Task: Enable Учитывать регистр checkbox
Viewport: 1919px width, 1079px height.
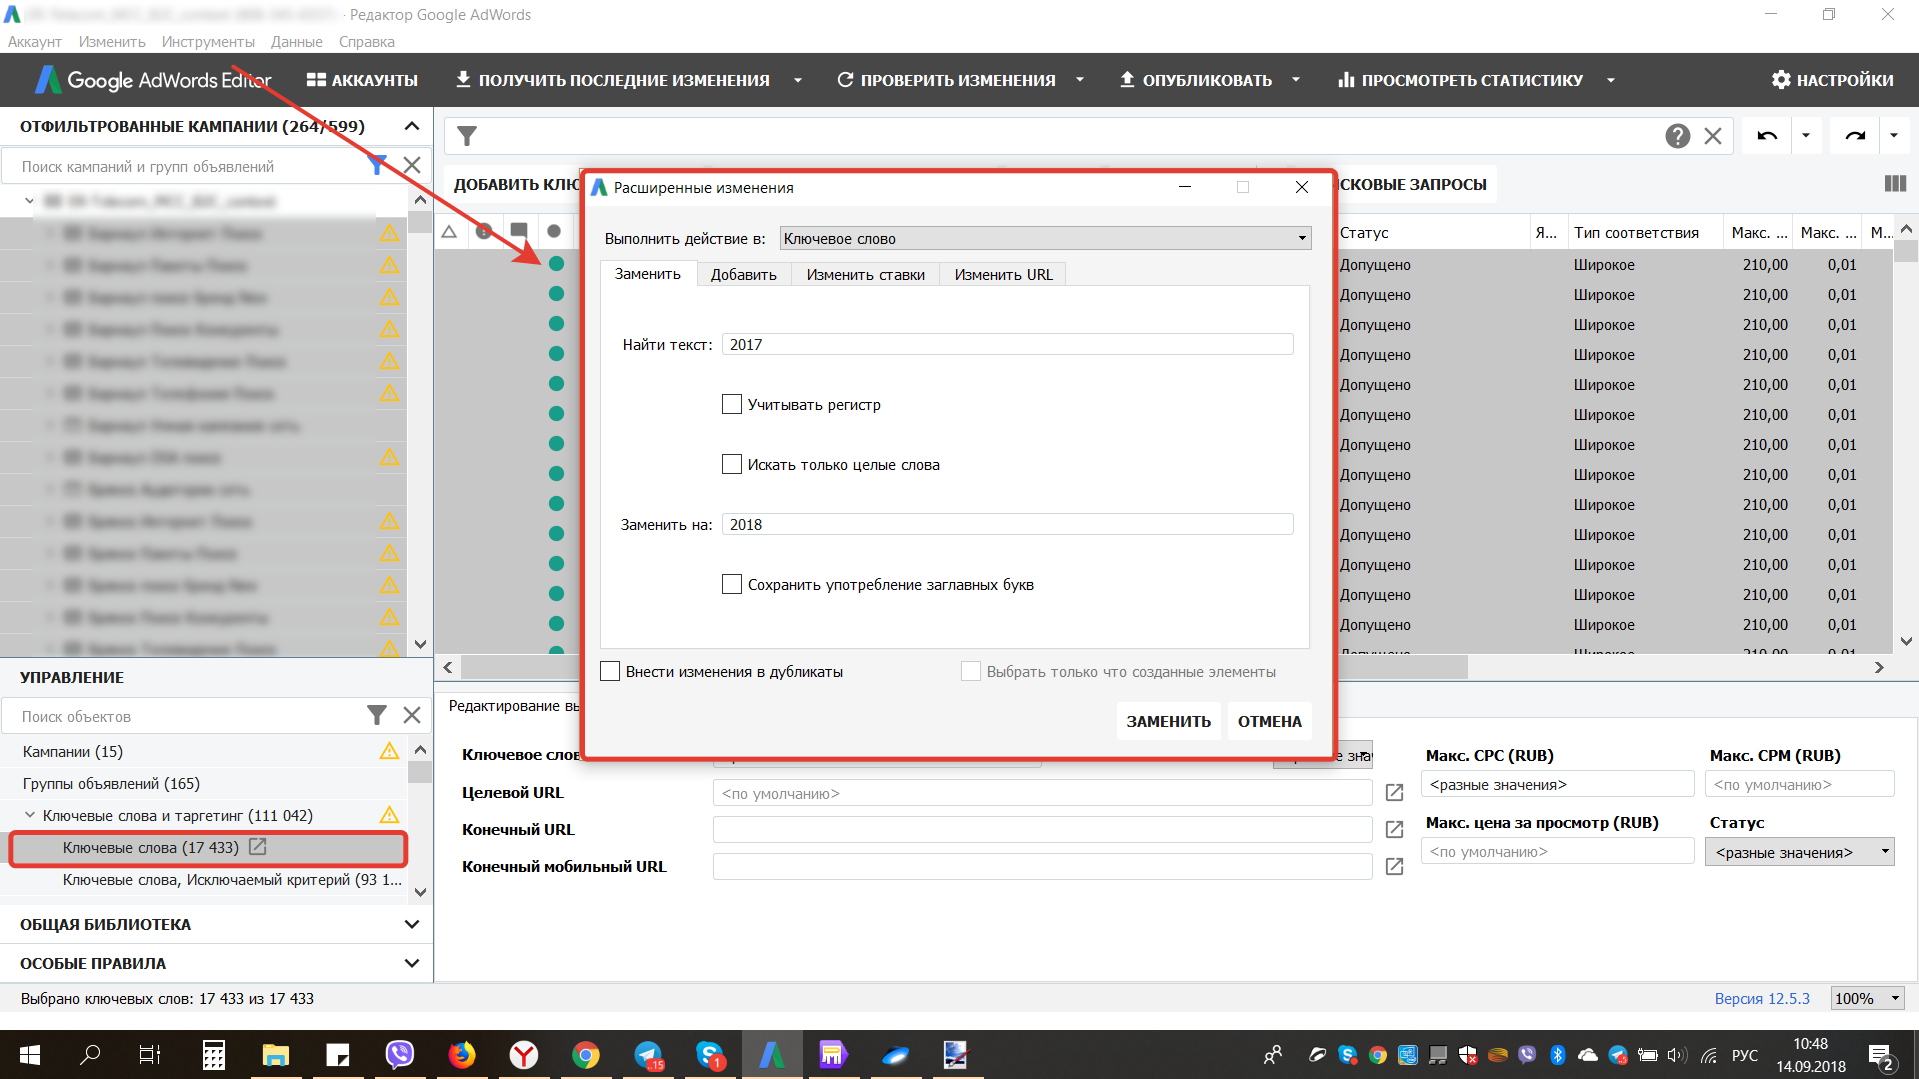Action: 732,404
